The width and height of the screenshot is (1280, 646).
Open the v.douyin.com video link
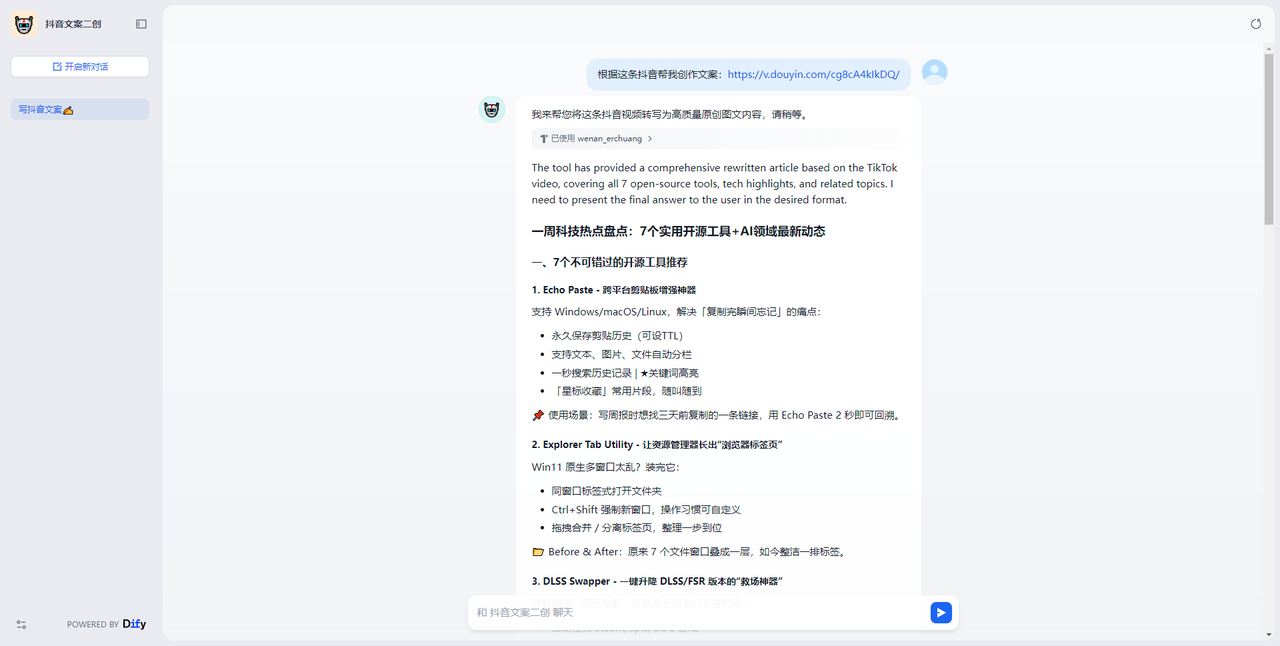(813, 74)
